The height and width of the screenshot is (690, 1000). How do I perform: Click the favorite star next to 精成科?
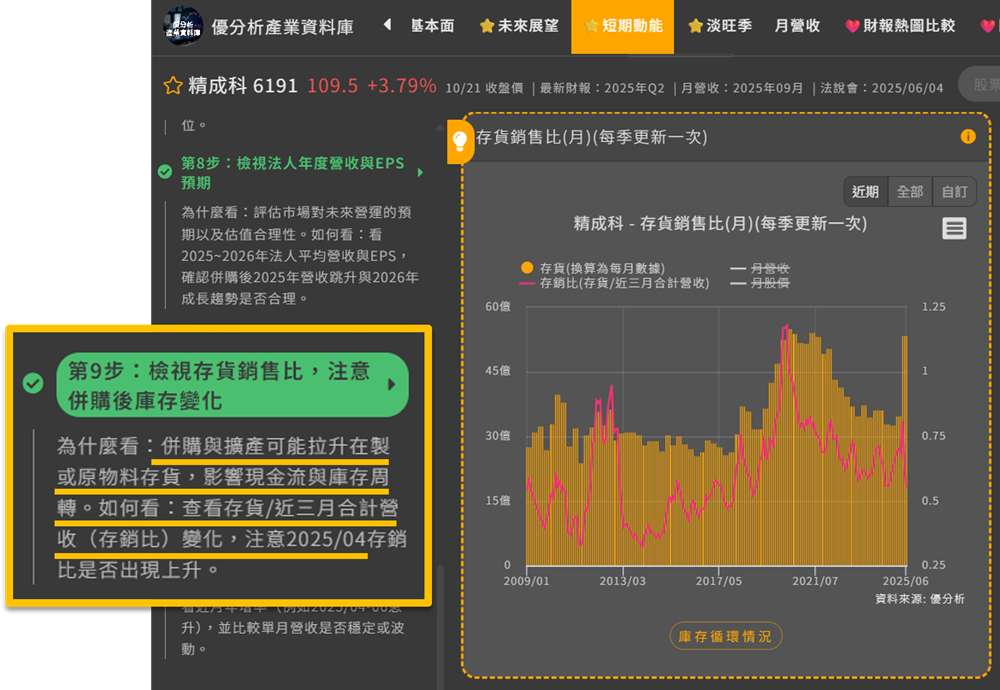173,86
